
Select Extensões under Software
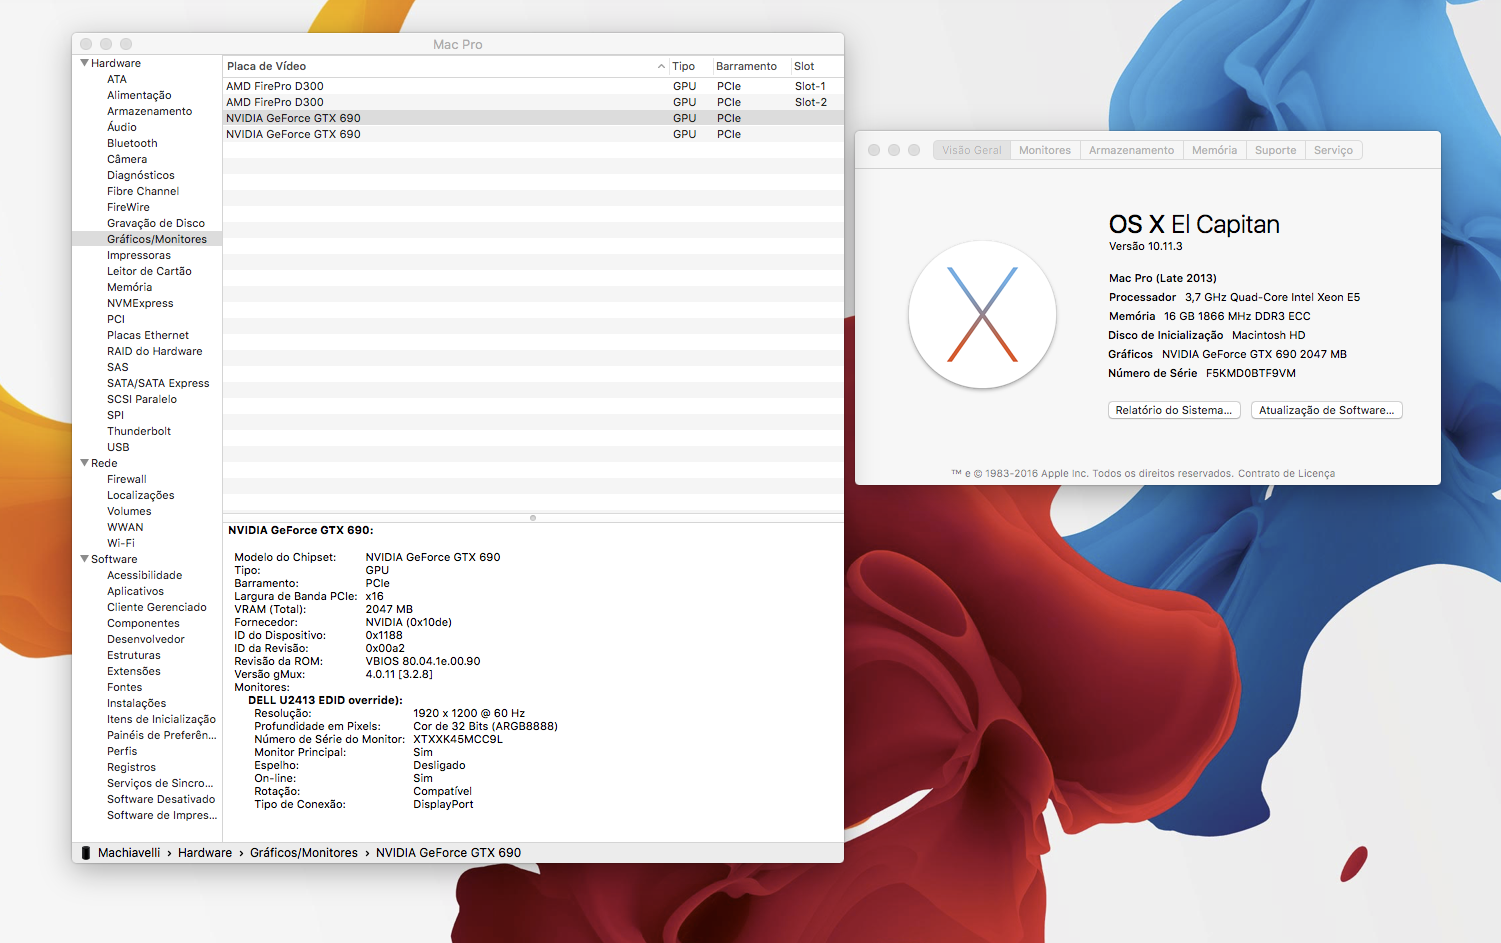click(x=134, y=671)
